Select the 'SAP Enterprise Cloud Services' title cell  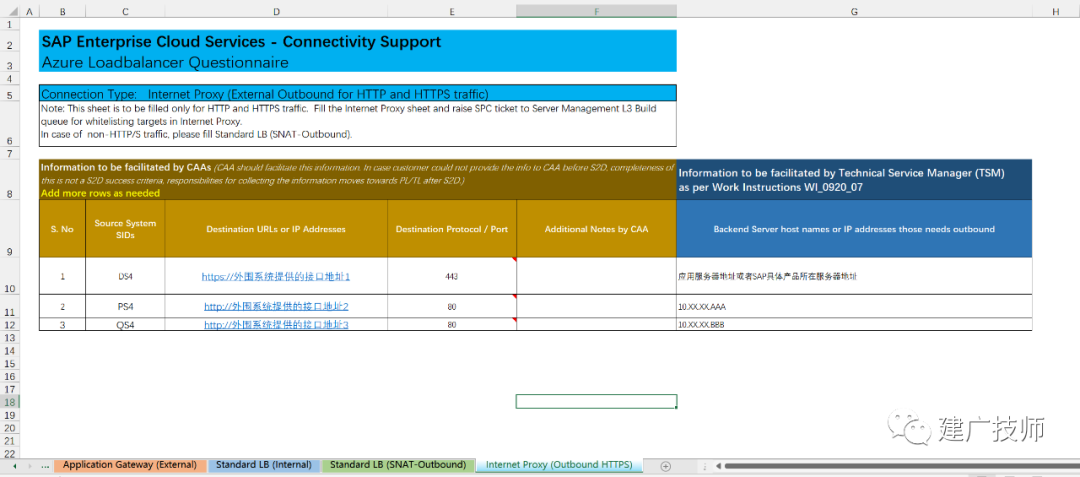[357, 41]
